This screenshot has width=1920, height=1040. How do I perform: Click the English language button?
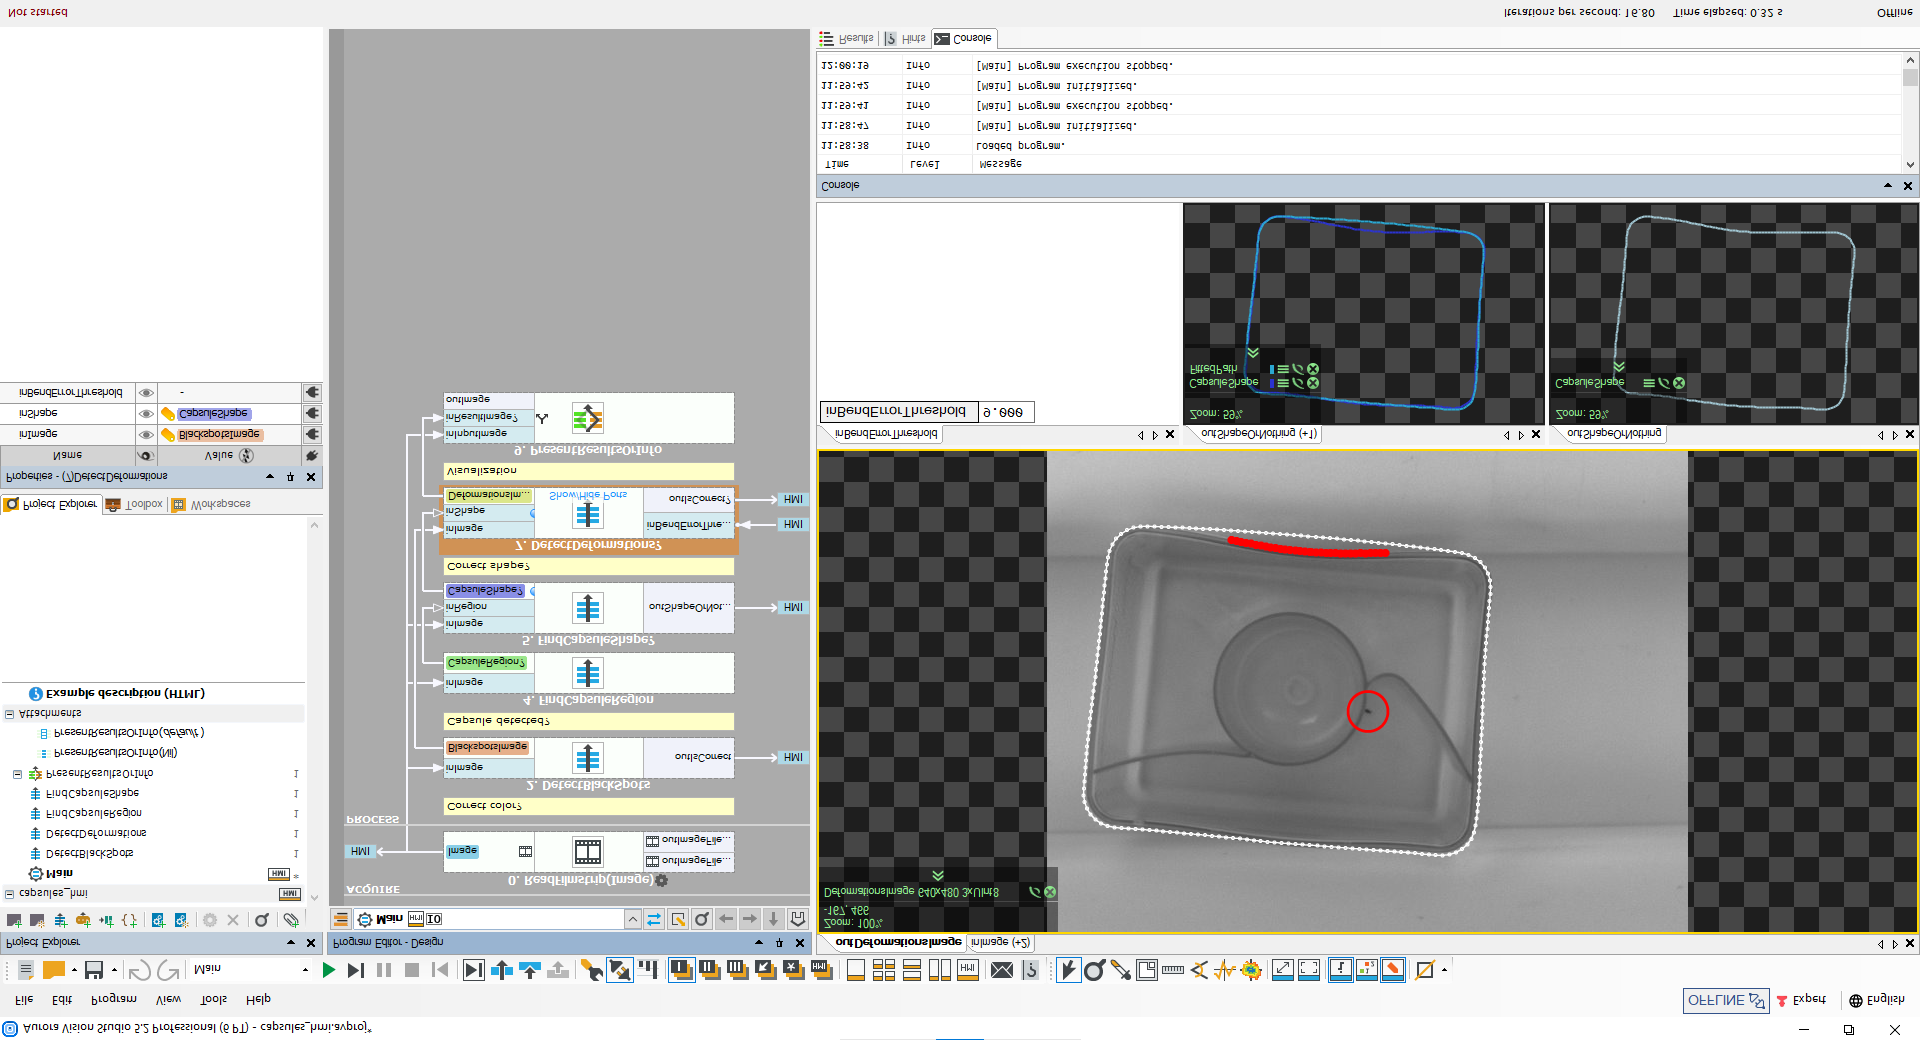tap(1878, 1001)
